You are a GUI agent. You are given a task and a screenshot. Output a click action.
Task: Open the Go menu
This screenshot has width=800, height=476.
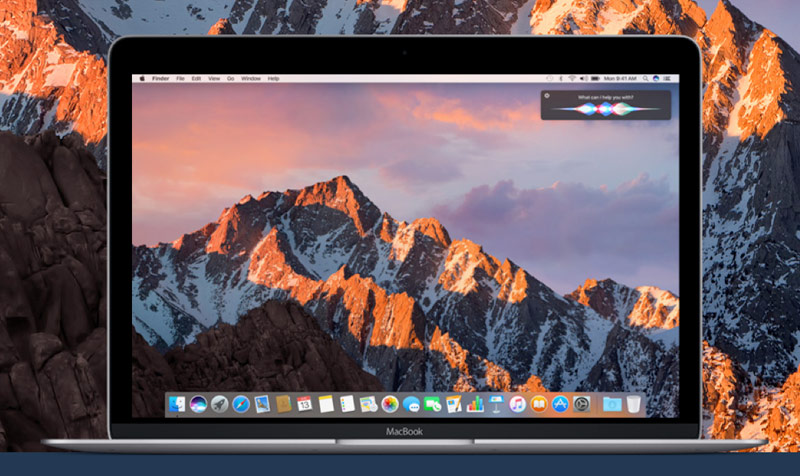[x=231, y=79]
